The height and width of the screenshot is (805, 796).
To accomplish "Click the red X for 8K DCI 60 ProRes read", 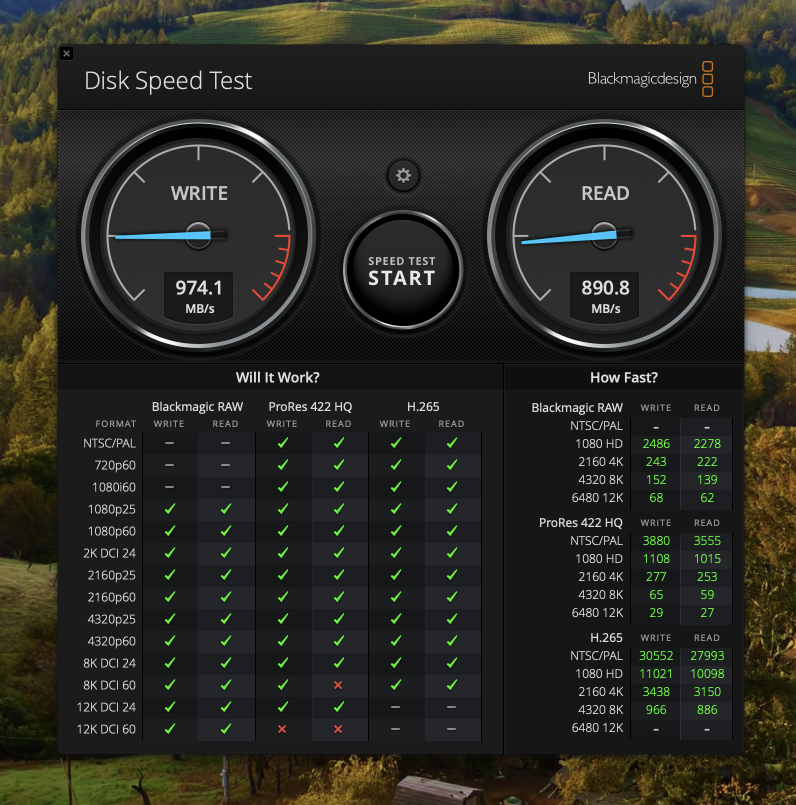I will 338,685.
